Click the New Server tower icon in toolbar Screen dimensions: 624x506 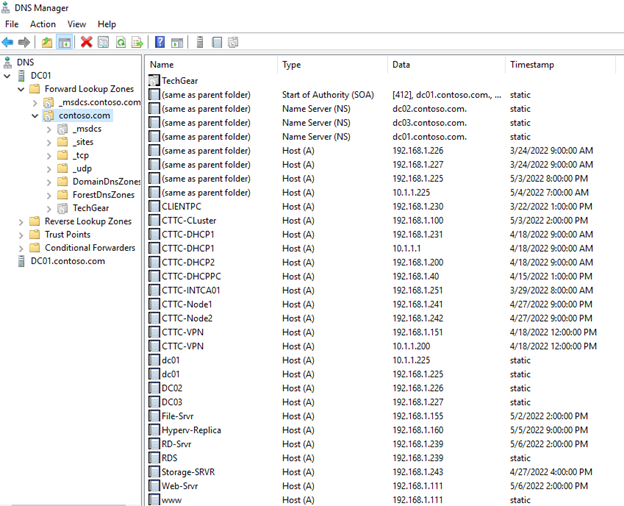(200, 42)
